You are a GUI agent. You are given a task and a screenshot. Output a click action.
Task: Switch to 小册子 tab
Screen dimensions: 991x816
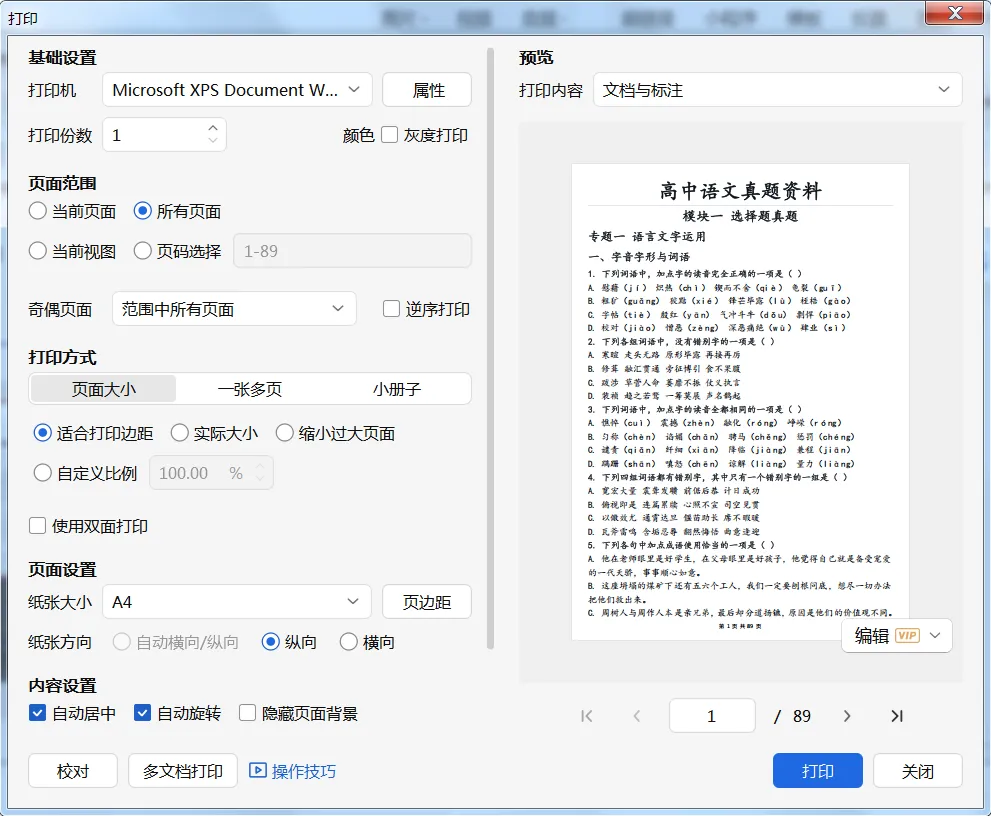(x=396, y=389)
